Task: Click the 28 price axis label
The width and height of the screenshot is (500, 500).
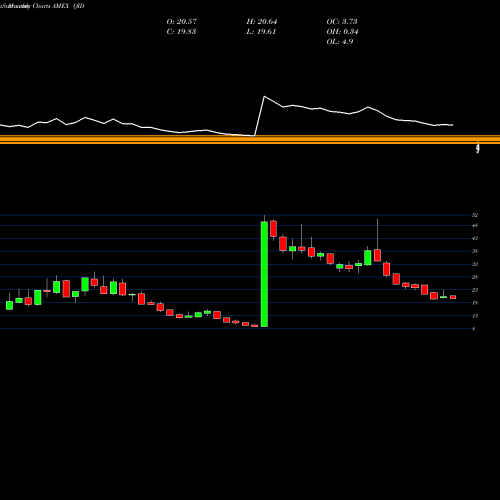Action: coord(475,277)
